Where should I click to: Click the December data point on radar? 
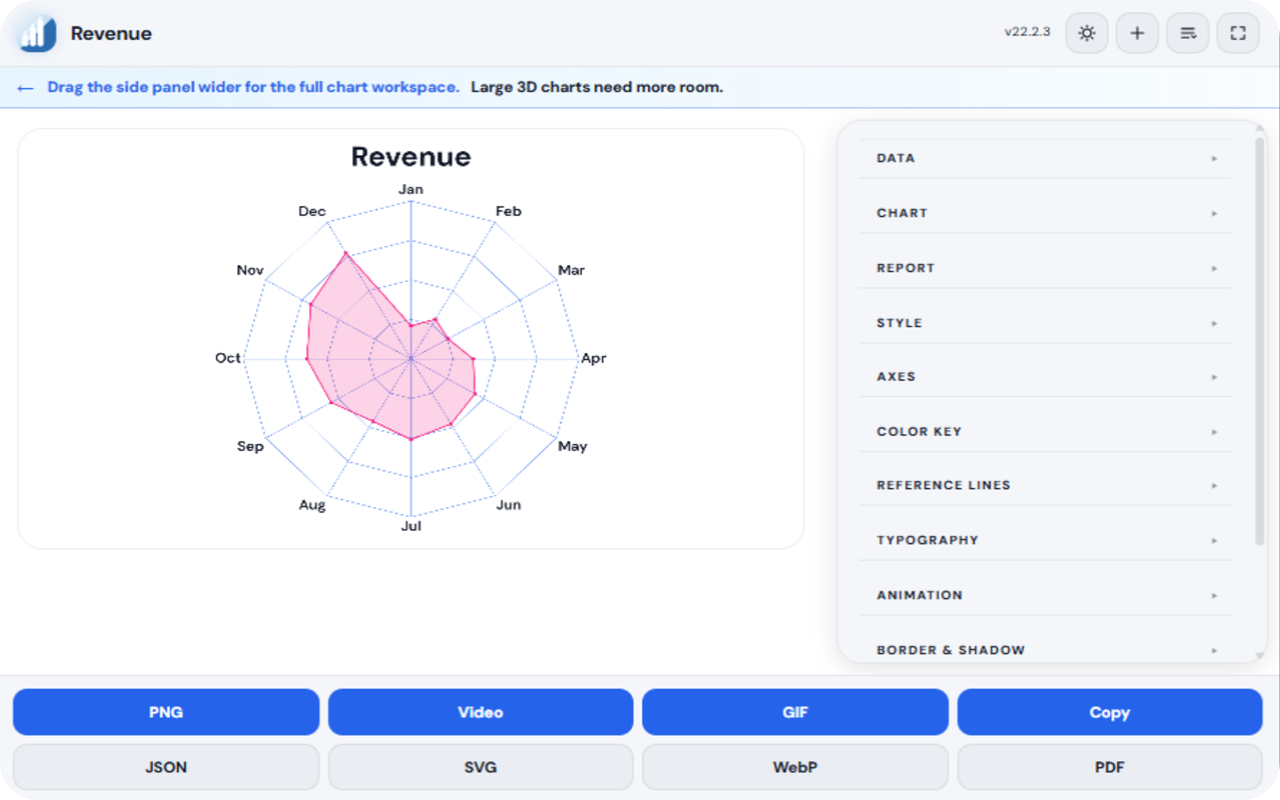click(x=346, y=254)
